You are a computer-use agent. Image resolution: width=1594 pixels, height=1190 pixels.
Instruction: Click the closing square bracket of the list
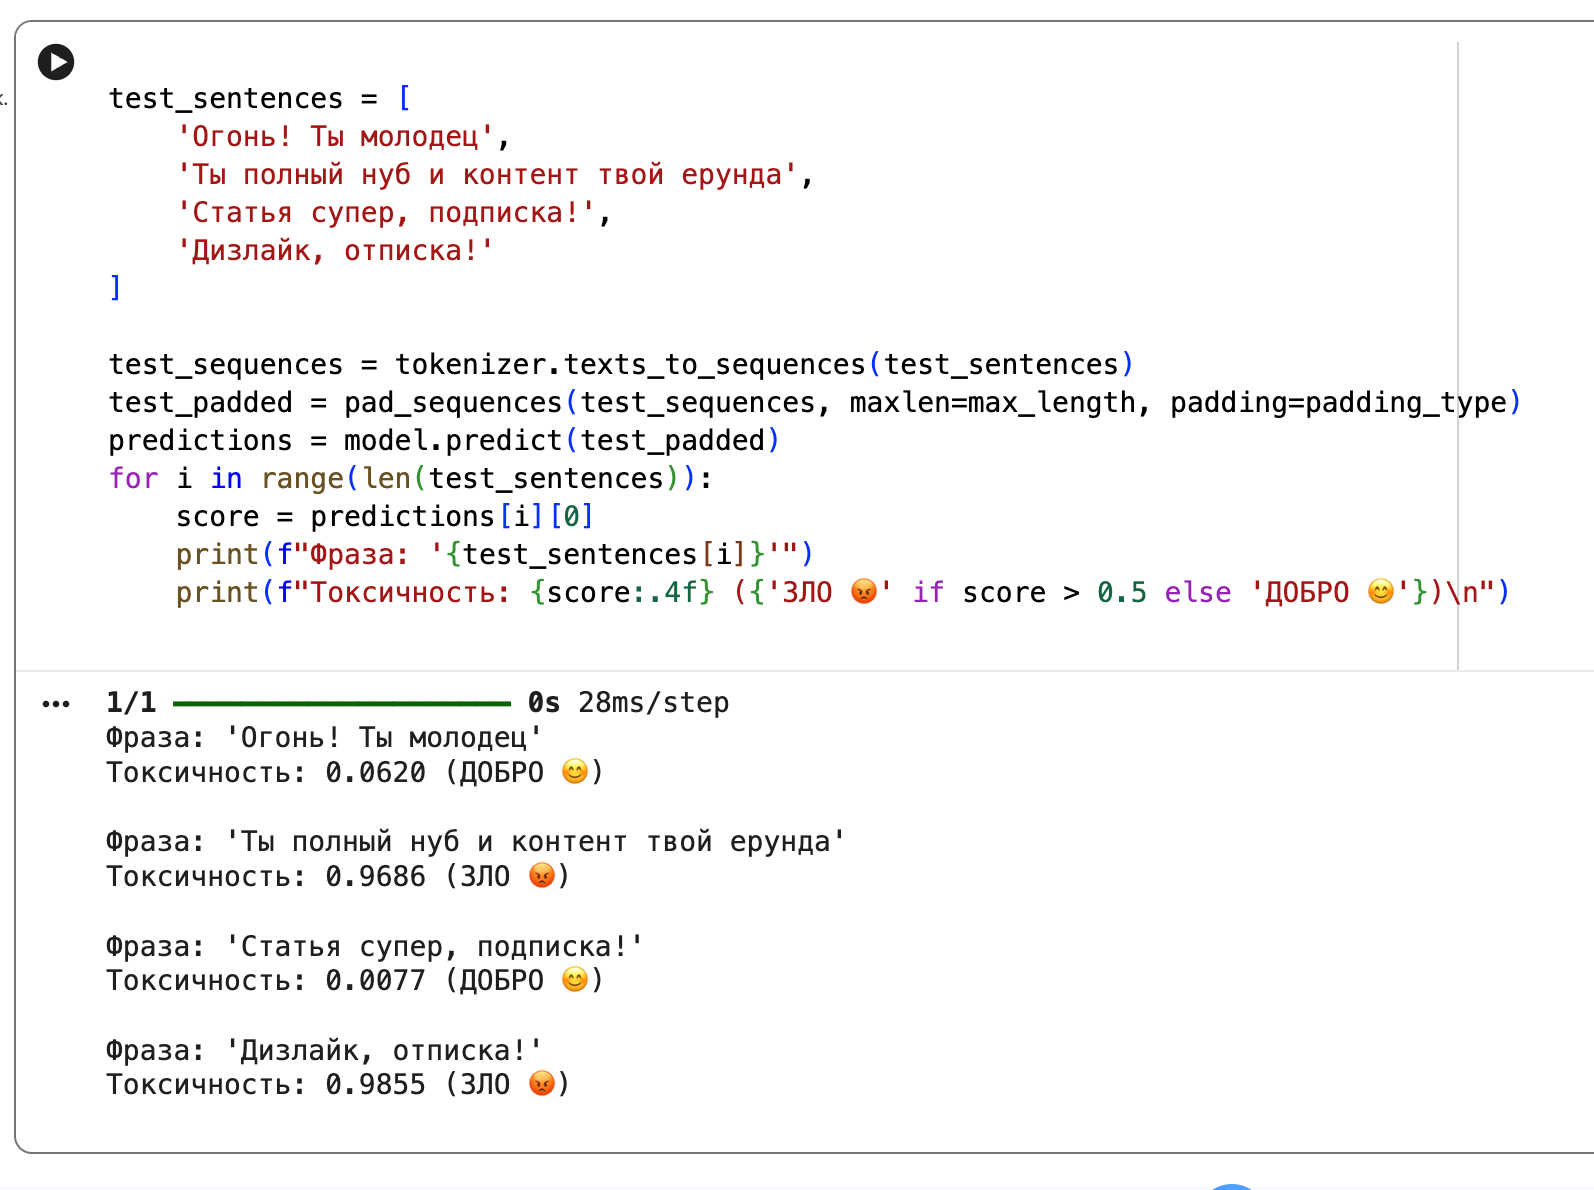pyautogui.click(x=116, y=288)
